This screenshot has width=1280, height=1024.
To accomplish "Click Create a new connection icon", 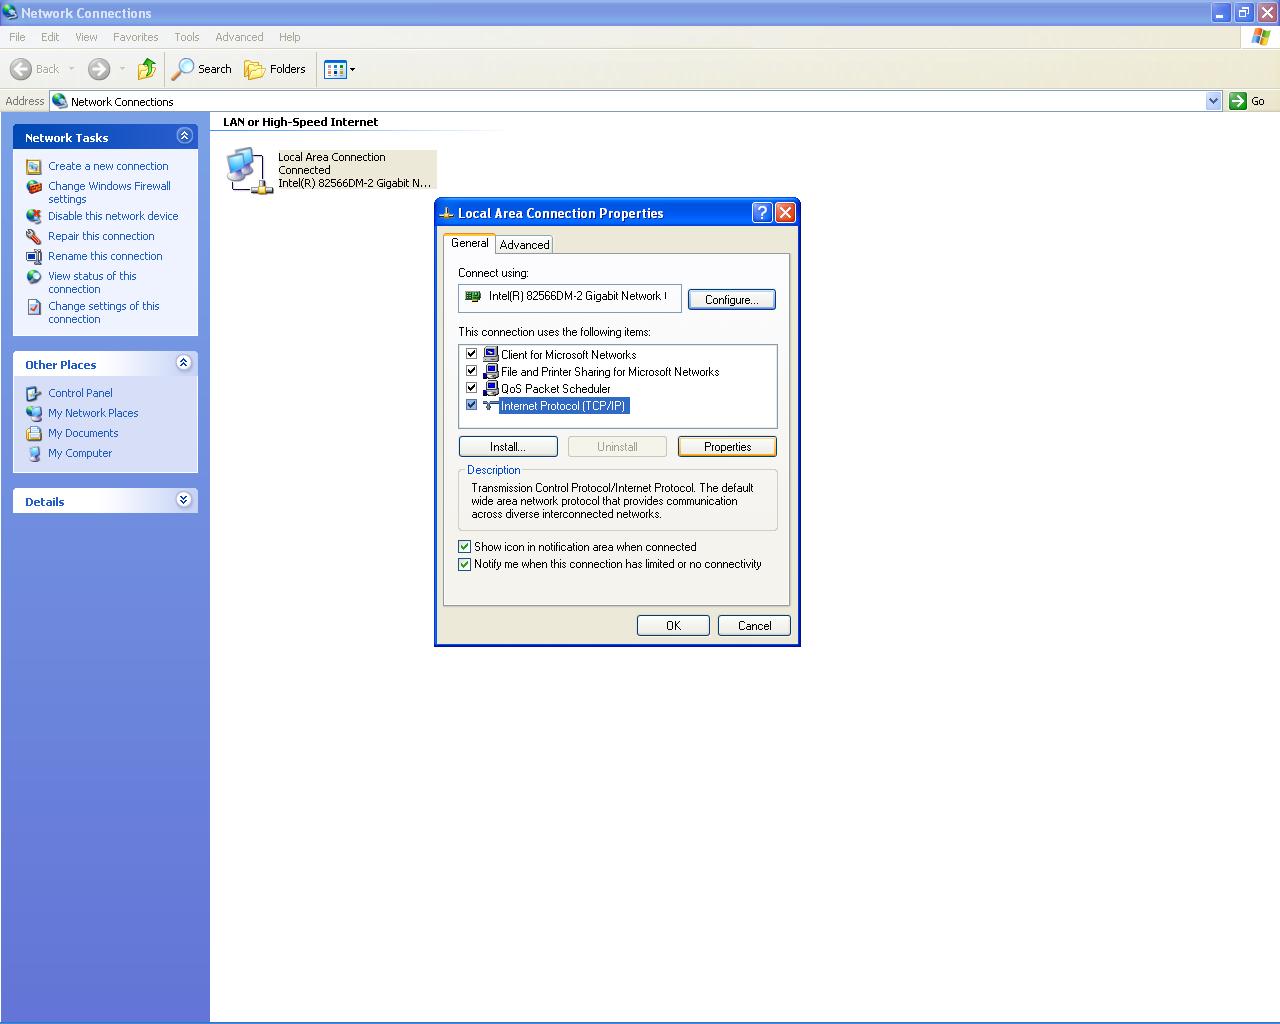I will point(34,166).
